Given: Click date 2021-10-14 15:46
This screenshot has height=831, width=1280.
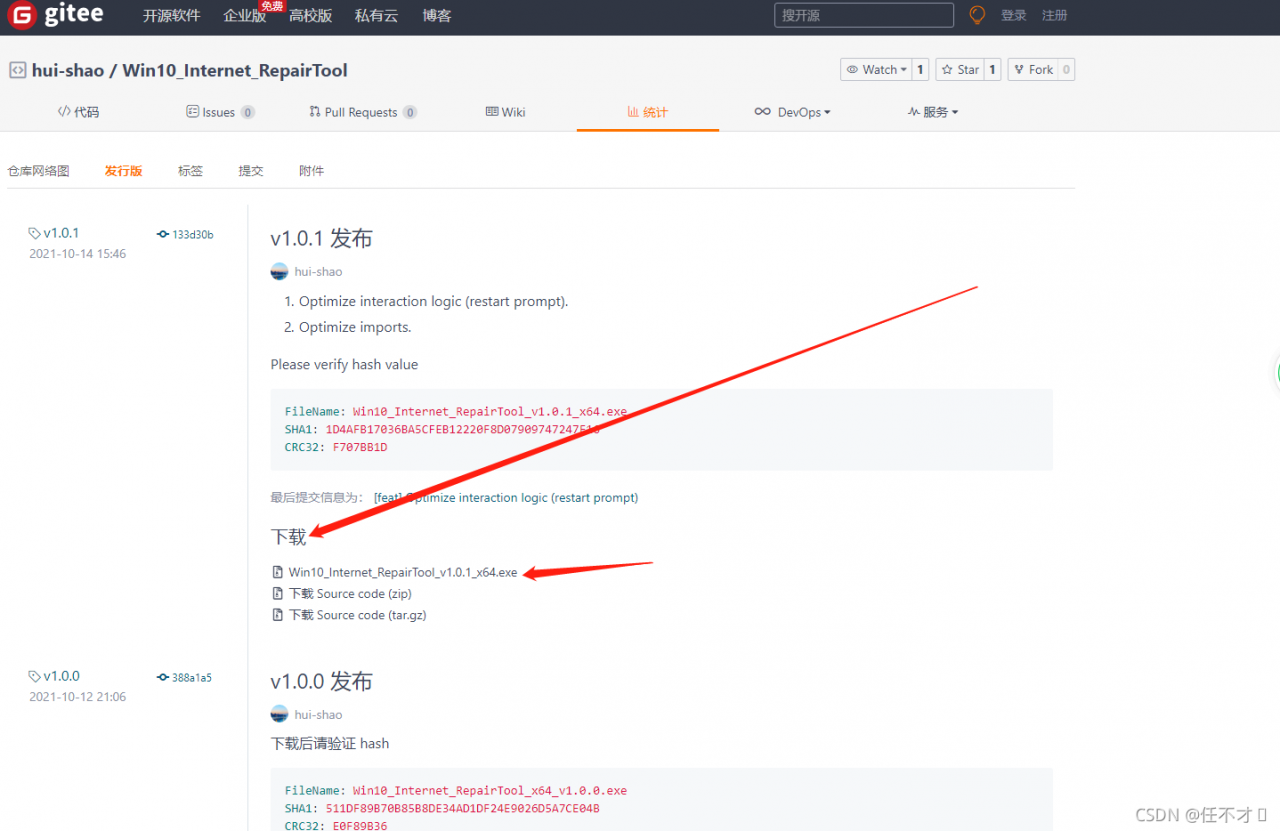Looking at the screenshot, I should 78,254.
